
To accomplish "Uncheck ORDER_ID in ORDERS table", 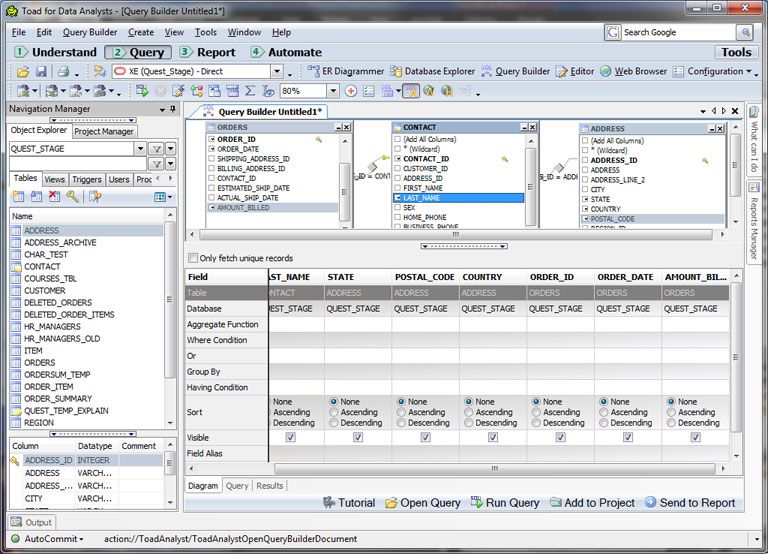I will (212, 139).
